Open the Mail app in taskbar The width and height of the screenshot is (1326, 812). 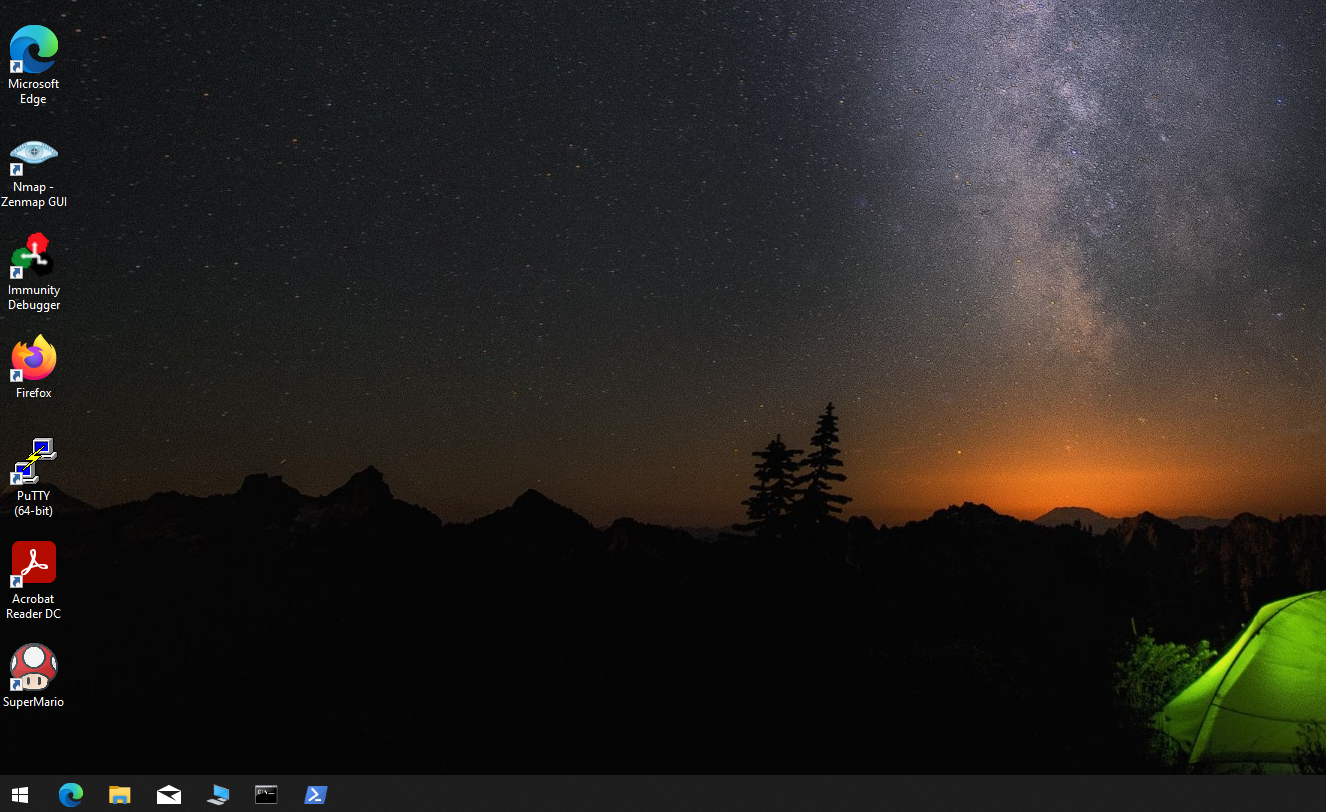click(168, 795)
